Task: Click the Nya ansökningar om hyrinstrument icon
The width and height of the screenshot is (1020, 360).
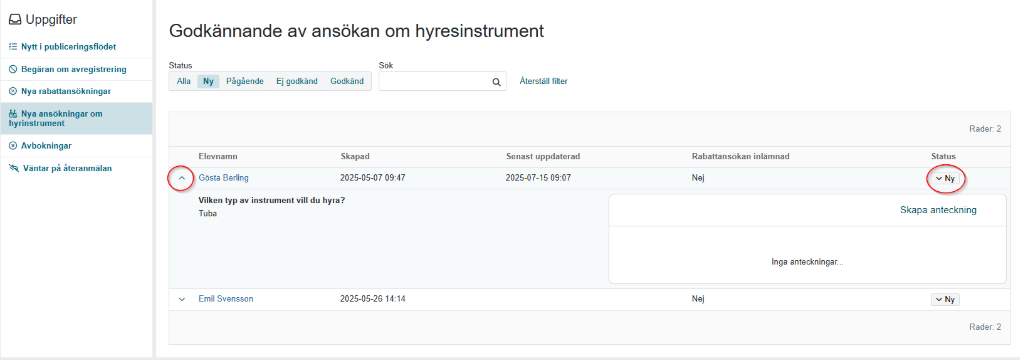Action: click(x=14, y=114)
